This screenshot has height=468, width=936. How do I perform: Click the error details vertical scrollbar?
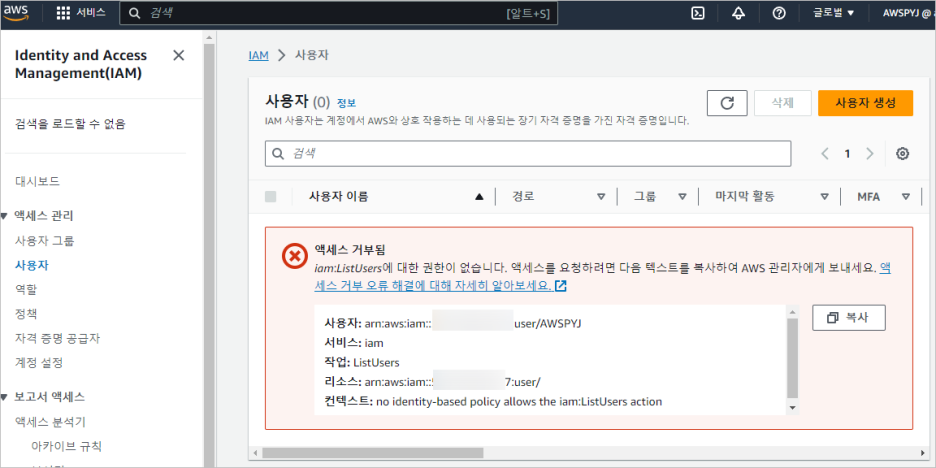tap(792, 358)
